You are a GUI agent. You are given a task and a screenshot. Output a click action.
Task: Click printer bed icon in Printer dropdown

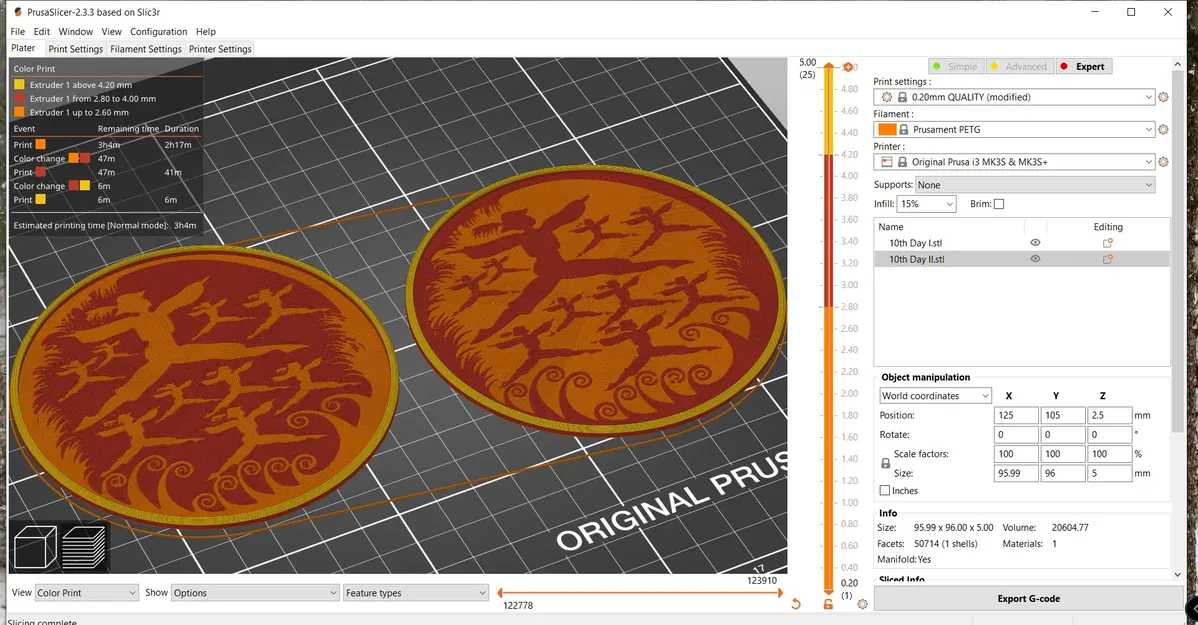coord(886,162)
